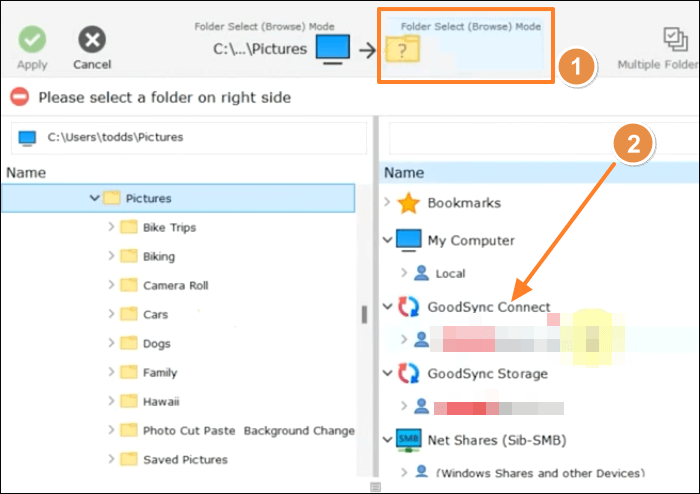Click the GoodSync Storage sync icon
The height and width of the screenshot is (494, 700).
click(x=408, y=374)
